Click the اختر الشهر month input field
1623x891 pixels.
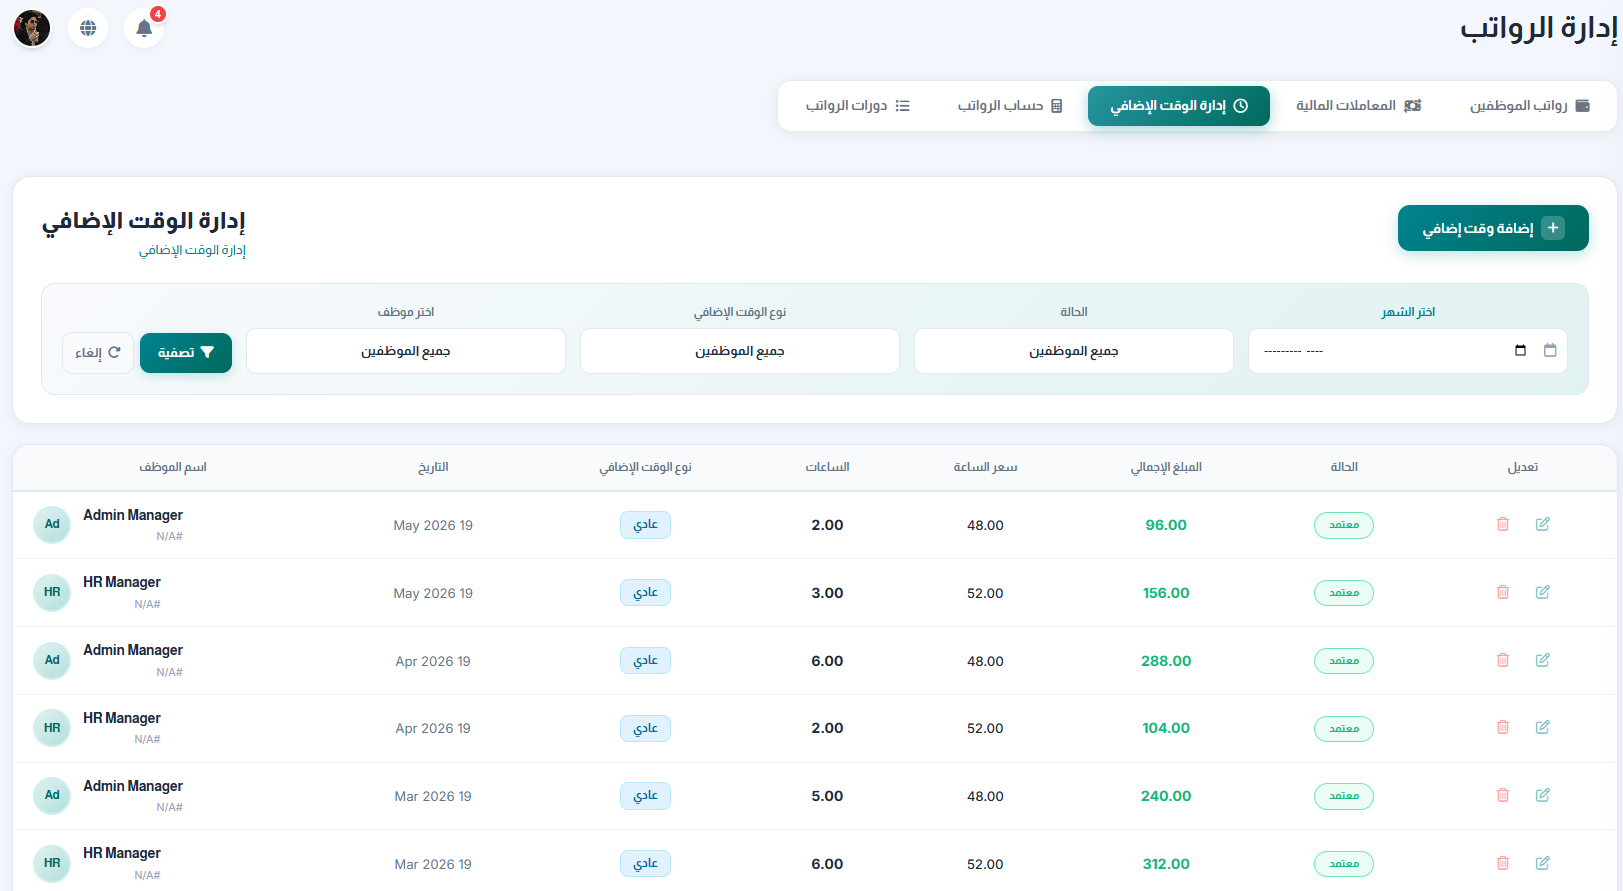coord(1408,352)
